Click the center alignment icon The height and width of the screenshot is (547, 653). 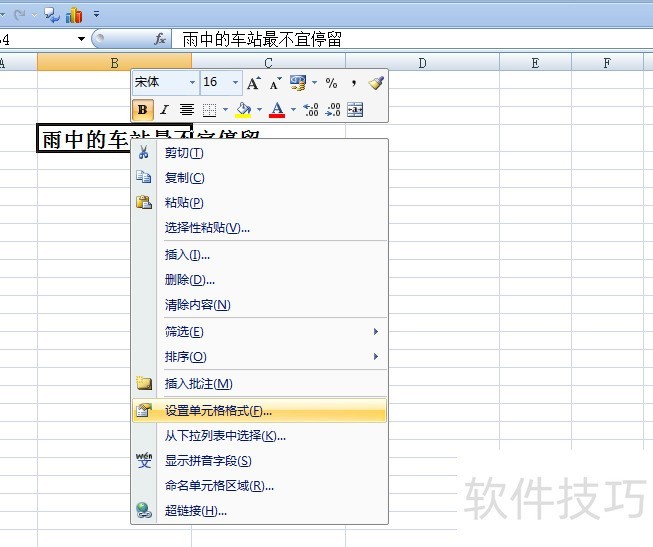click(187, 110)
